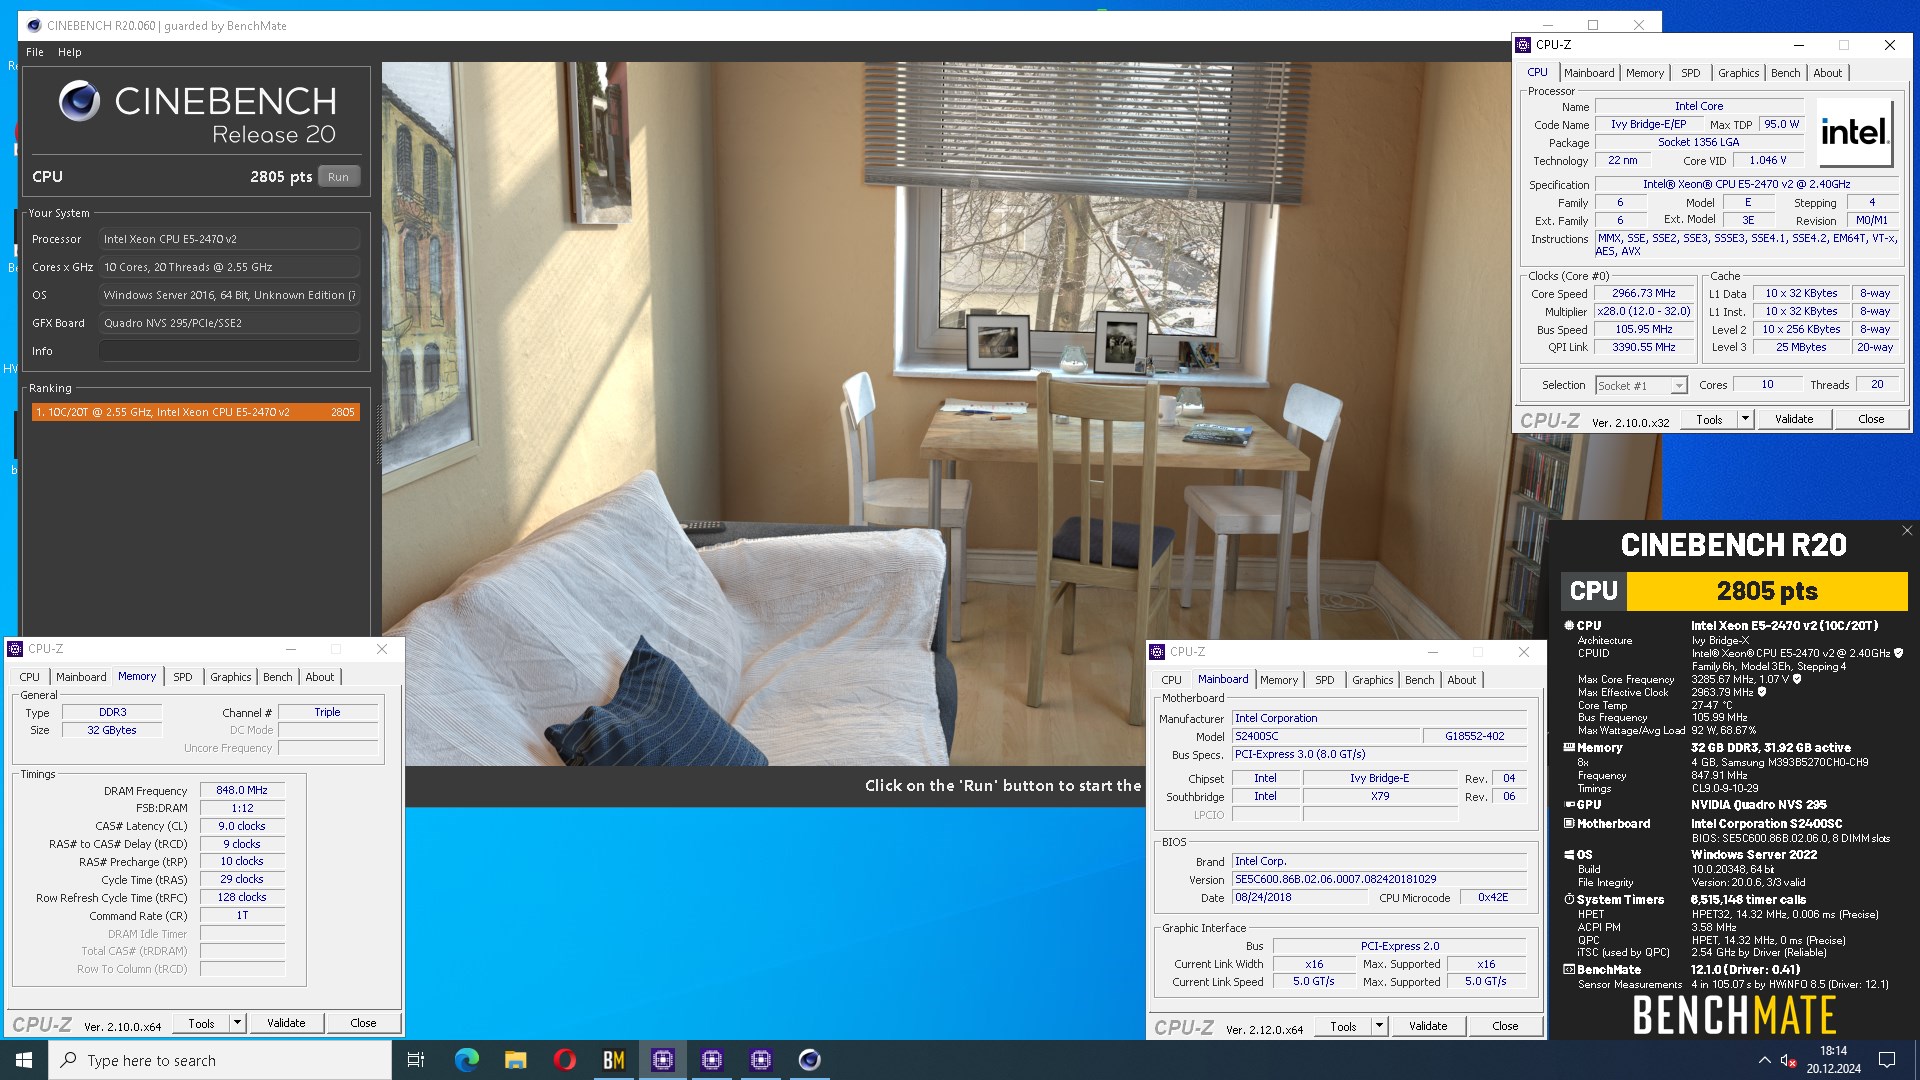Expand Tools dropdown arrow in bottom-left CPU-Z window
Image resolution: width=1920 pixels, height=1080 pixels.
click(x=237, y=1024)
